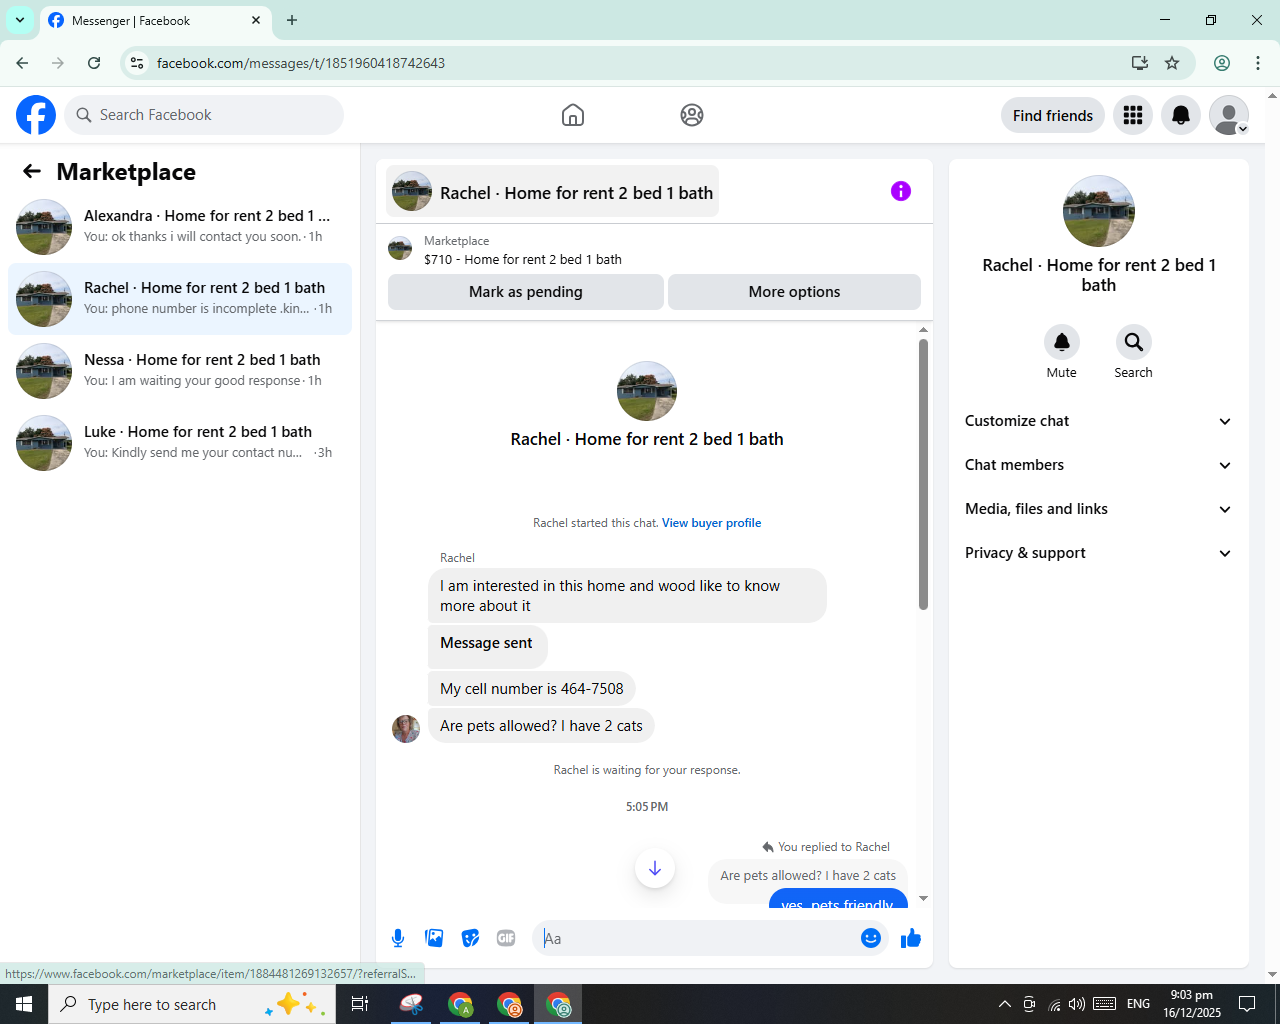Click the "Message sent" bubble
The width and height of the screenshot is (1280, 1024).
[x=488, y=646]
